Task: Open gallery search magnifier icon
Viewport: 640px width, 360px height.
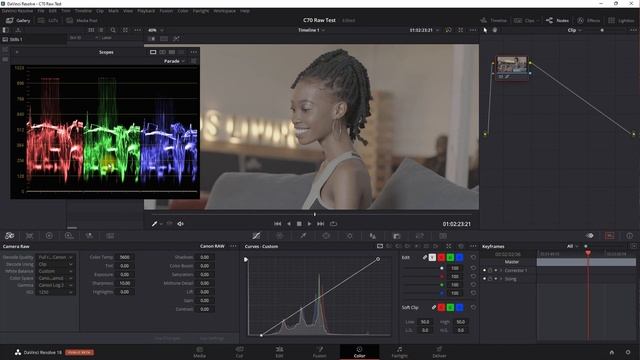Action: pos(113,30)
